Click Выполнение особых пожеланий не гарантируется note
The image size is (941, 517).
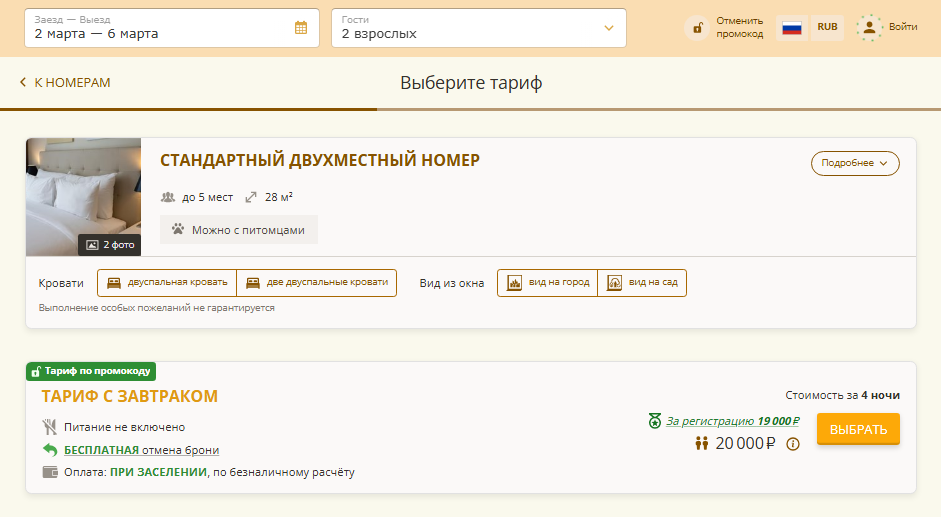[157, 308]
